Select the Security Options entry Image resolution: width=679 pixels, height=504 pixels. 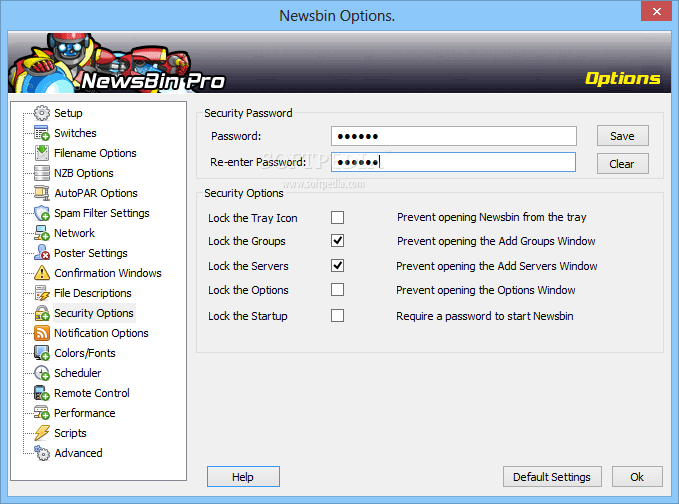click(94, 313)
